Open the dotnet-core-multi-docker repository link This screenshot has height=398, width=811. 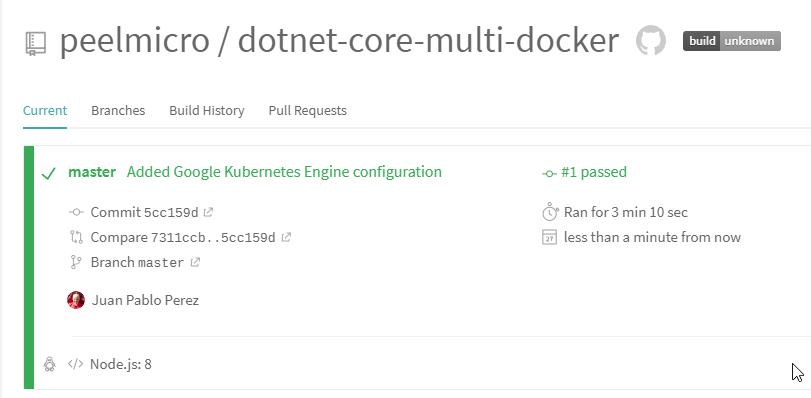click(428, 40)
